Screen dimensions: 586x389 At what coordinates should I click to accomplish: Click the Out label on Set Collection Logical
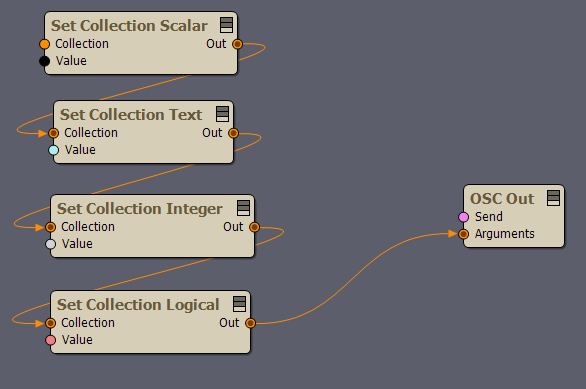pos(229,322)
